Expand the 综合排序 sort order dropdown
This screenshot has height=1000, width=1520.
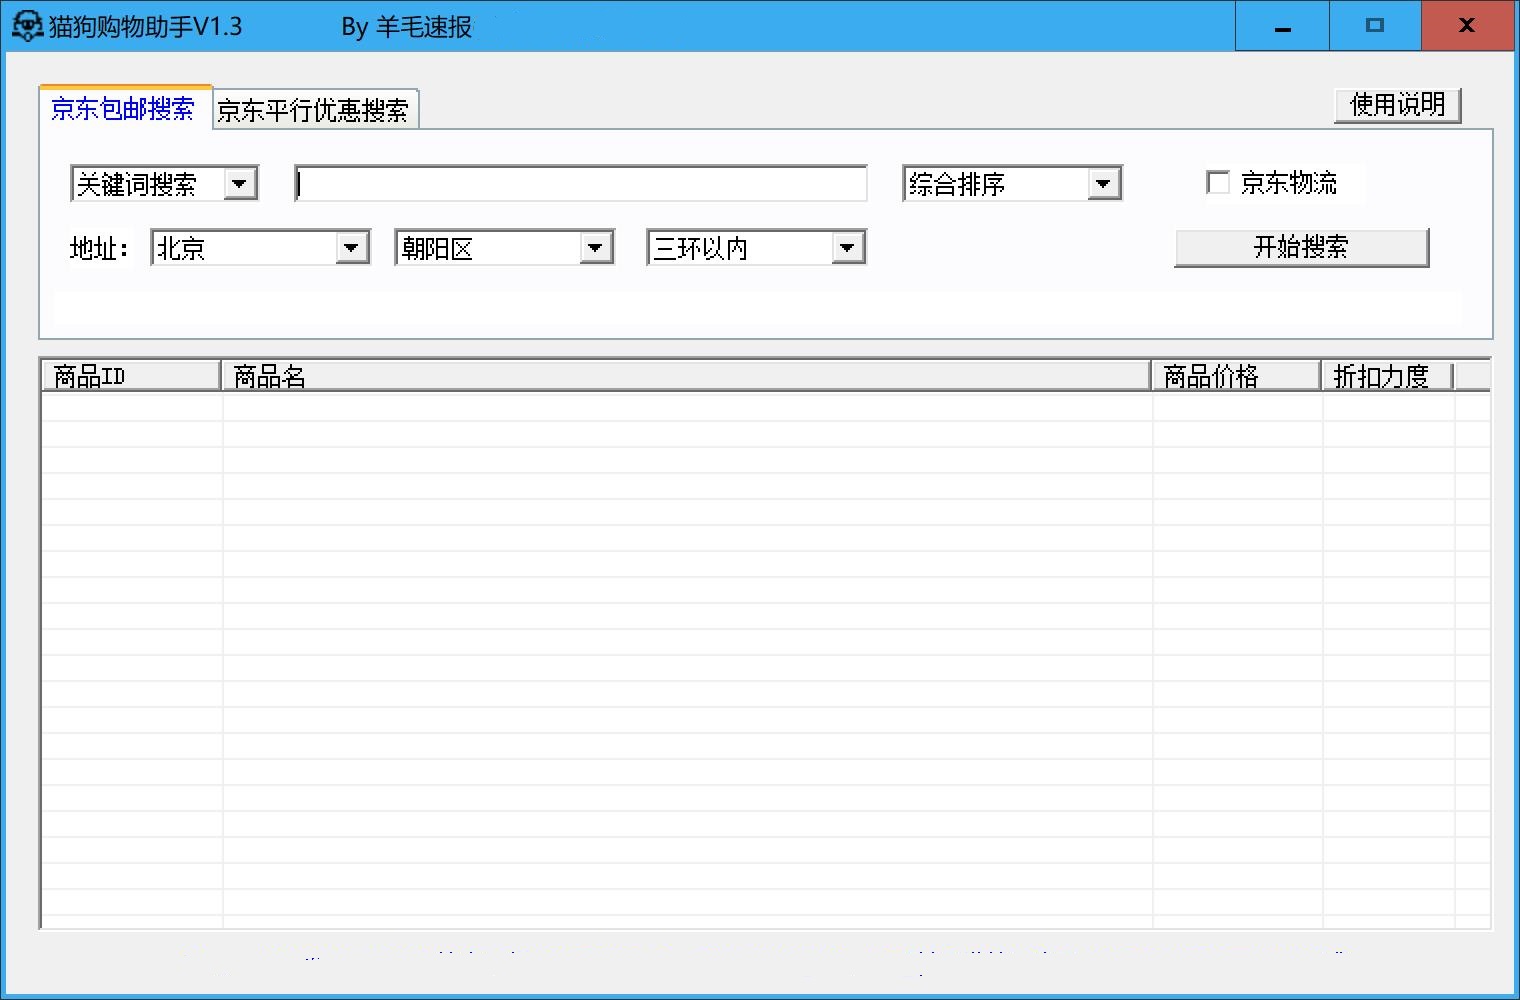(1103, 184)
